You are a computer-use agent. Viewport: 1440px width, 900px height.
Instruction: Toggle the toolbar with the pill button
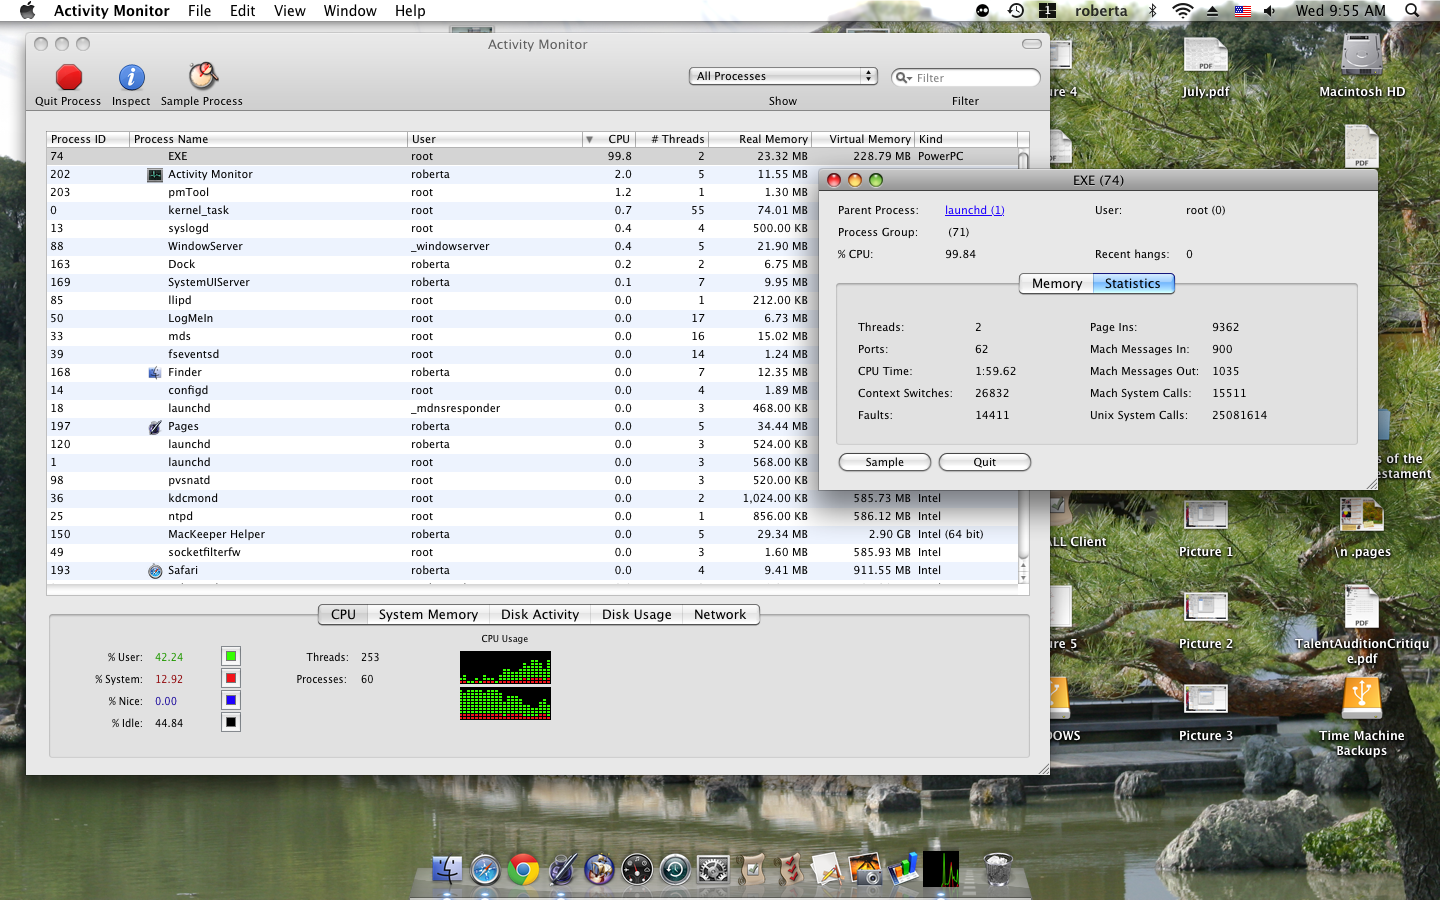pyautogui.click(x=1031, y=44)
